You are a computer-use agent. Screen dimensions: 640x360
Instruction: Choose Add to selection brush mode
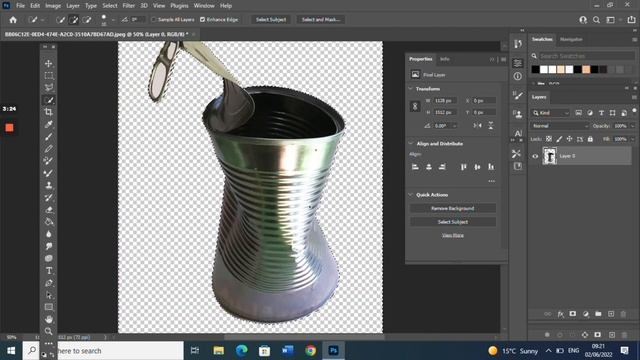[x=73, y=20]
